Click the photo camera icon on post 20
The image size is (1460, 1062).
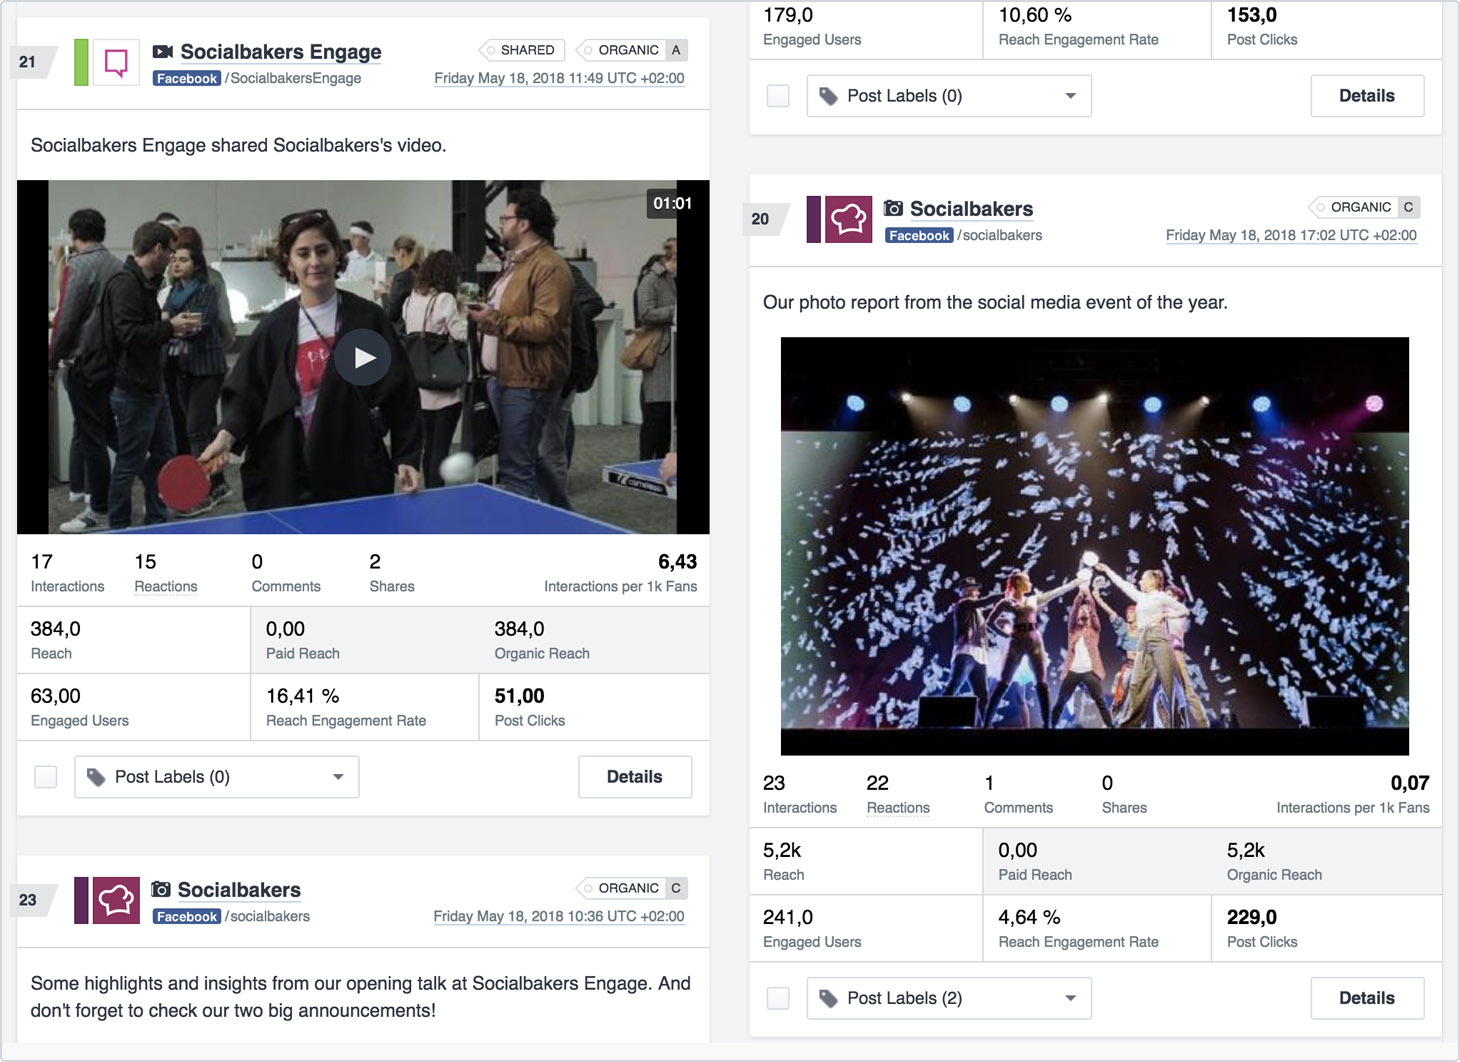[x=894, y=208]
